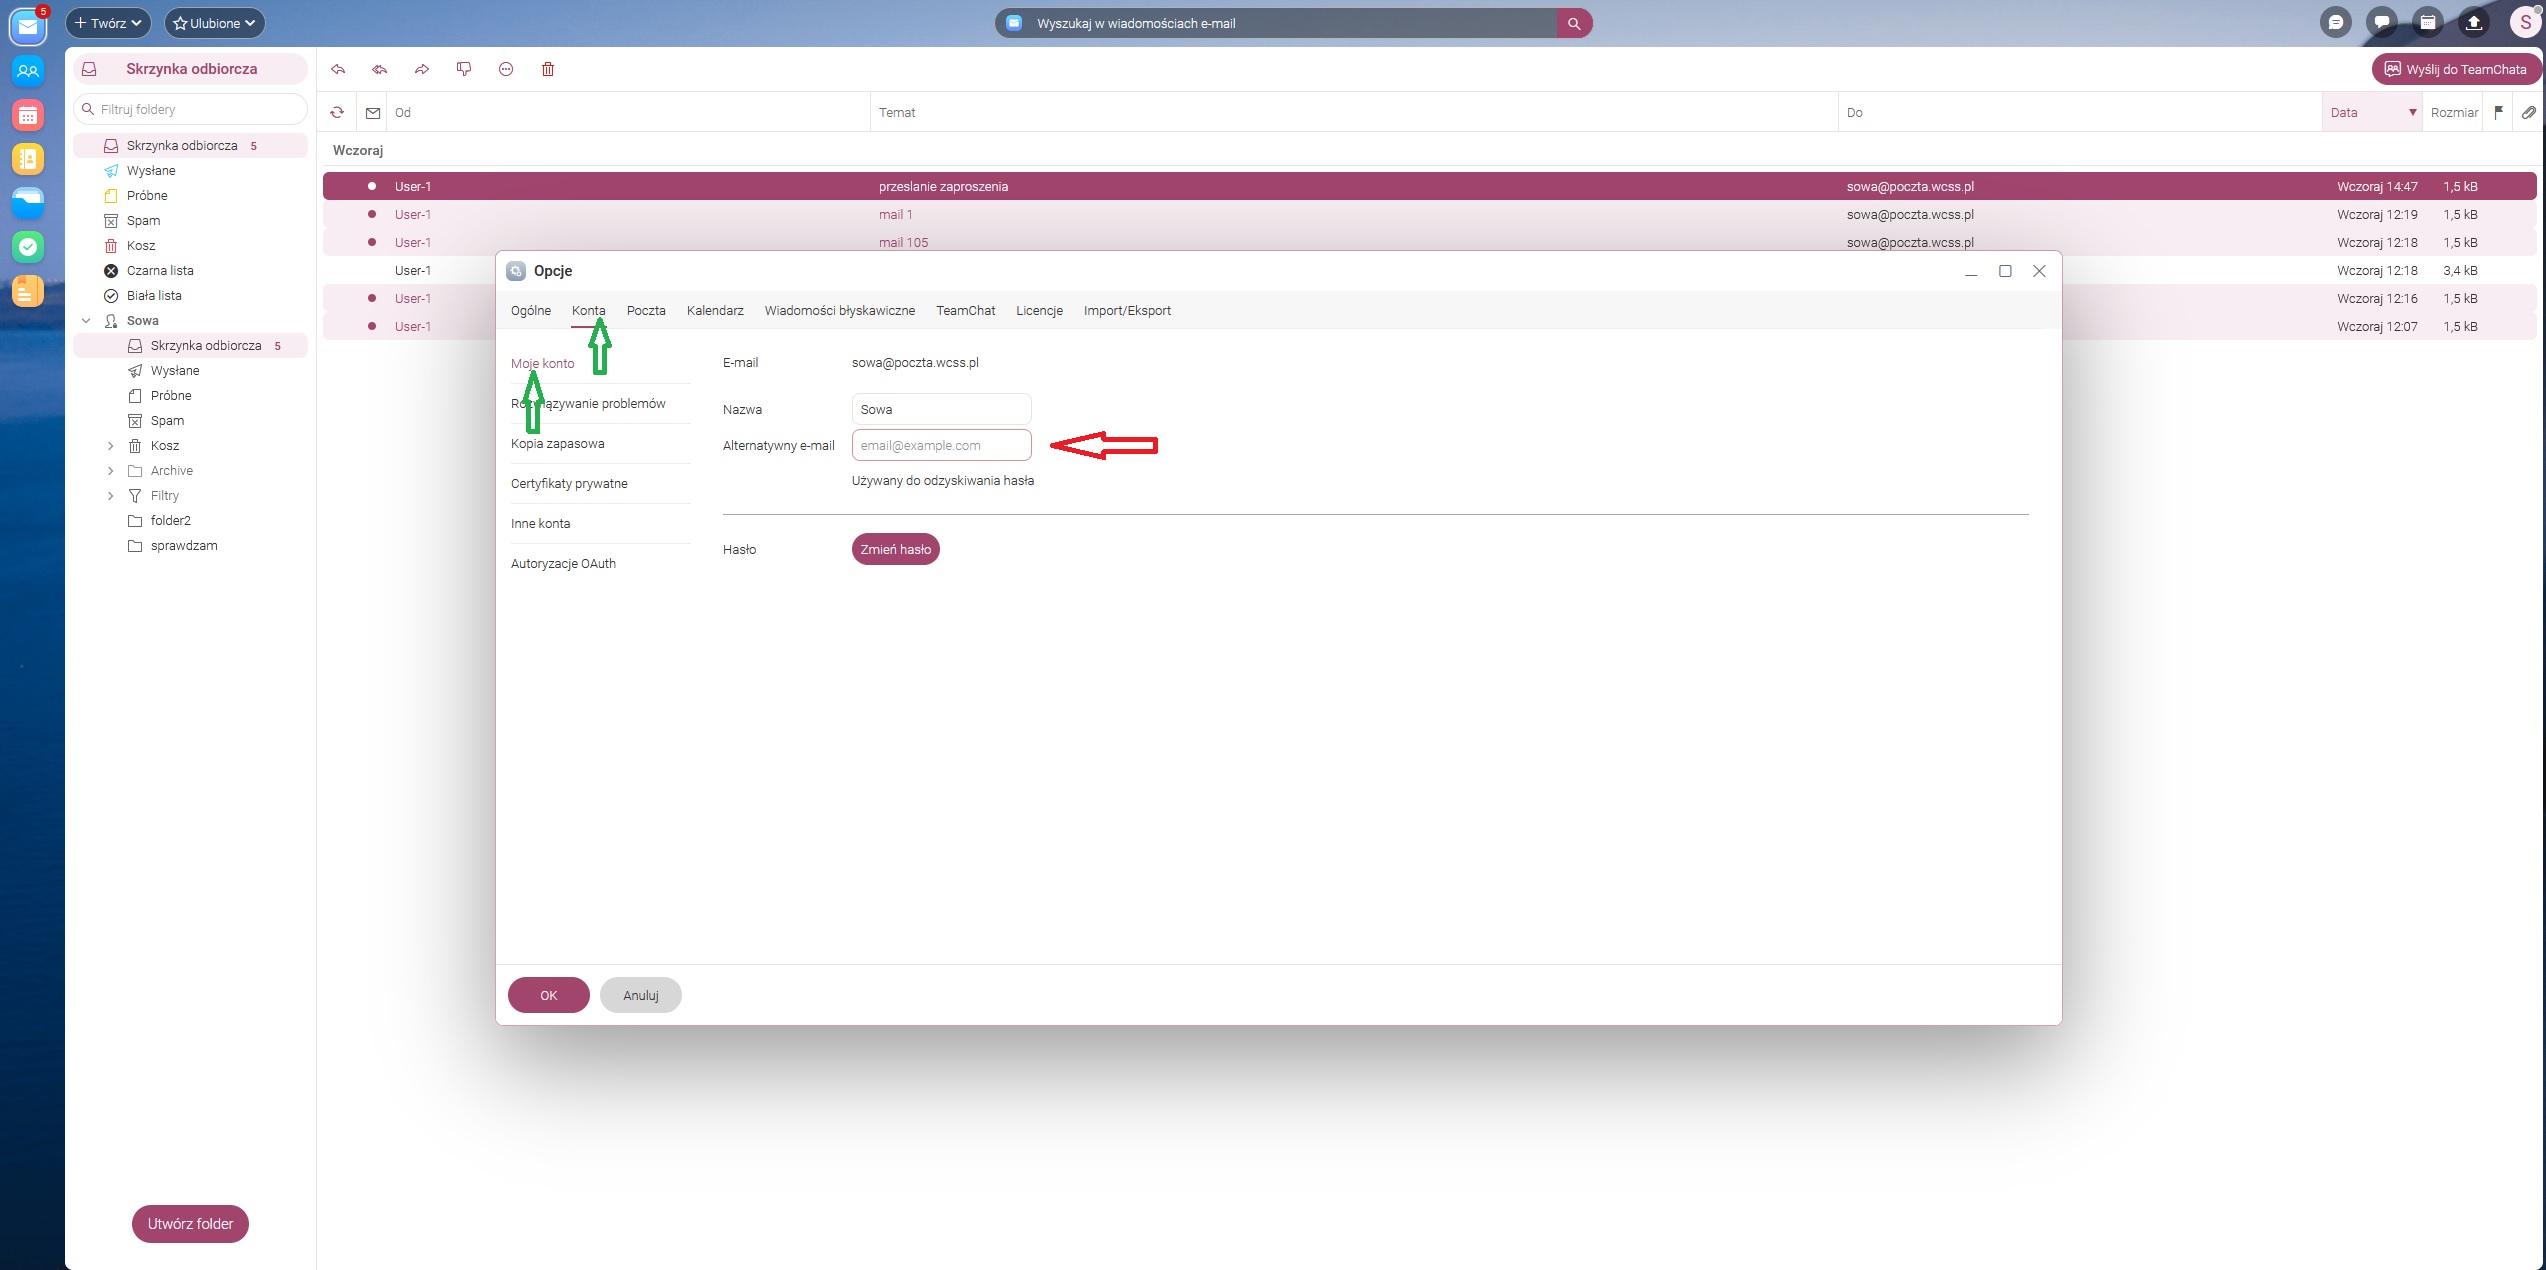Viewport: 2546px width, 1270px height.
Task: Mark message as spam with thumbs-down icon
Action: click(x=464, y=69)
